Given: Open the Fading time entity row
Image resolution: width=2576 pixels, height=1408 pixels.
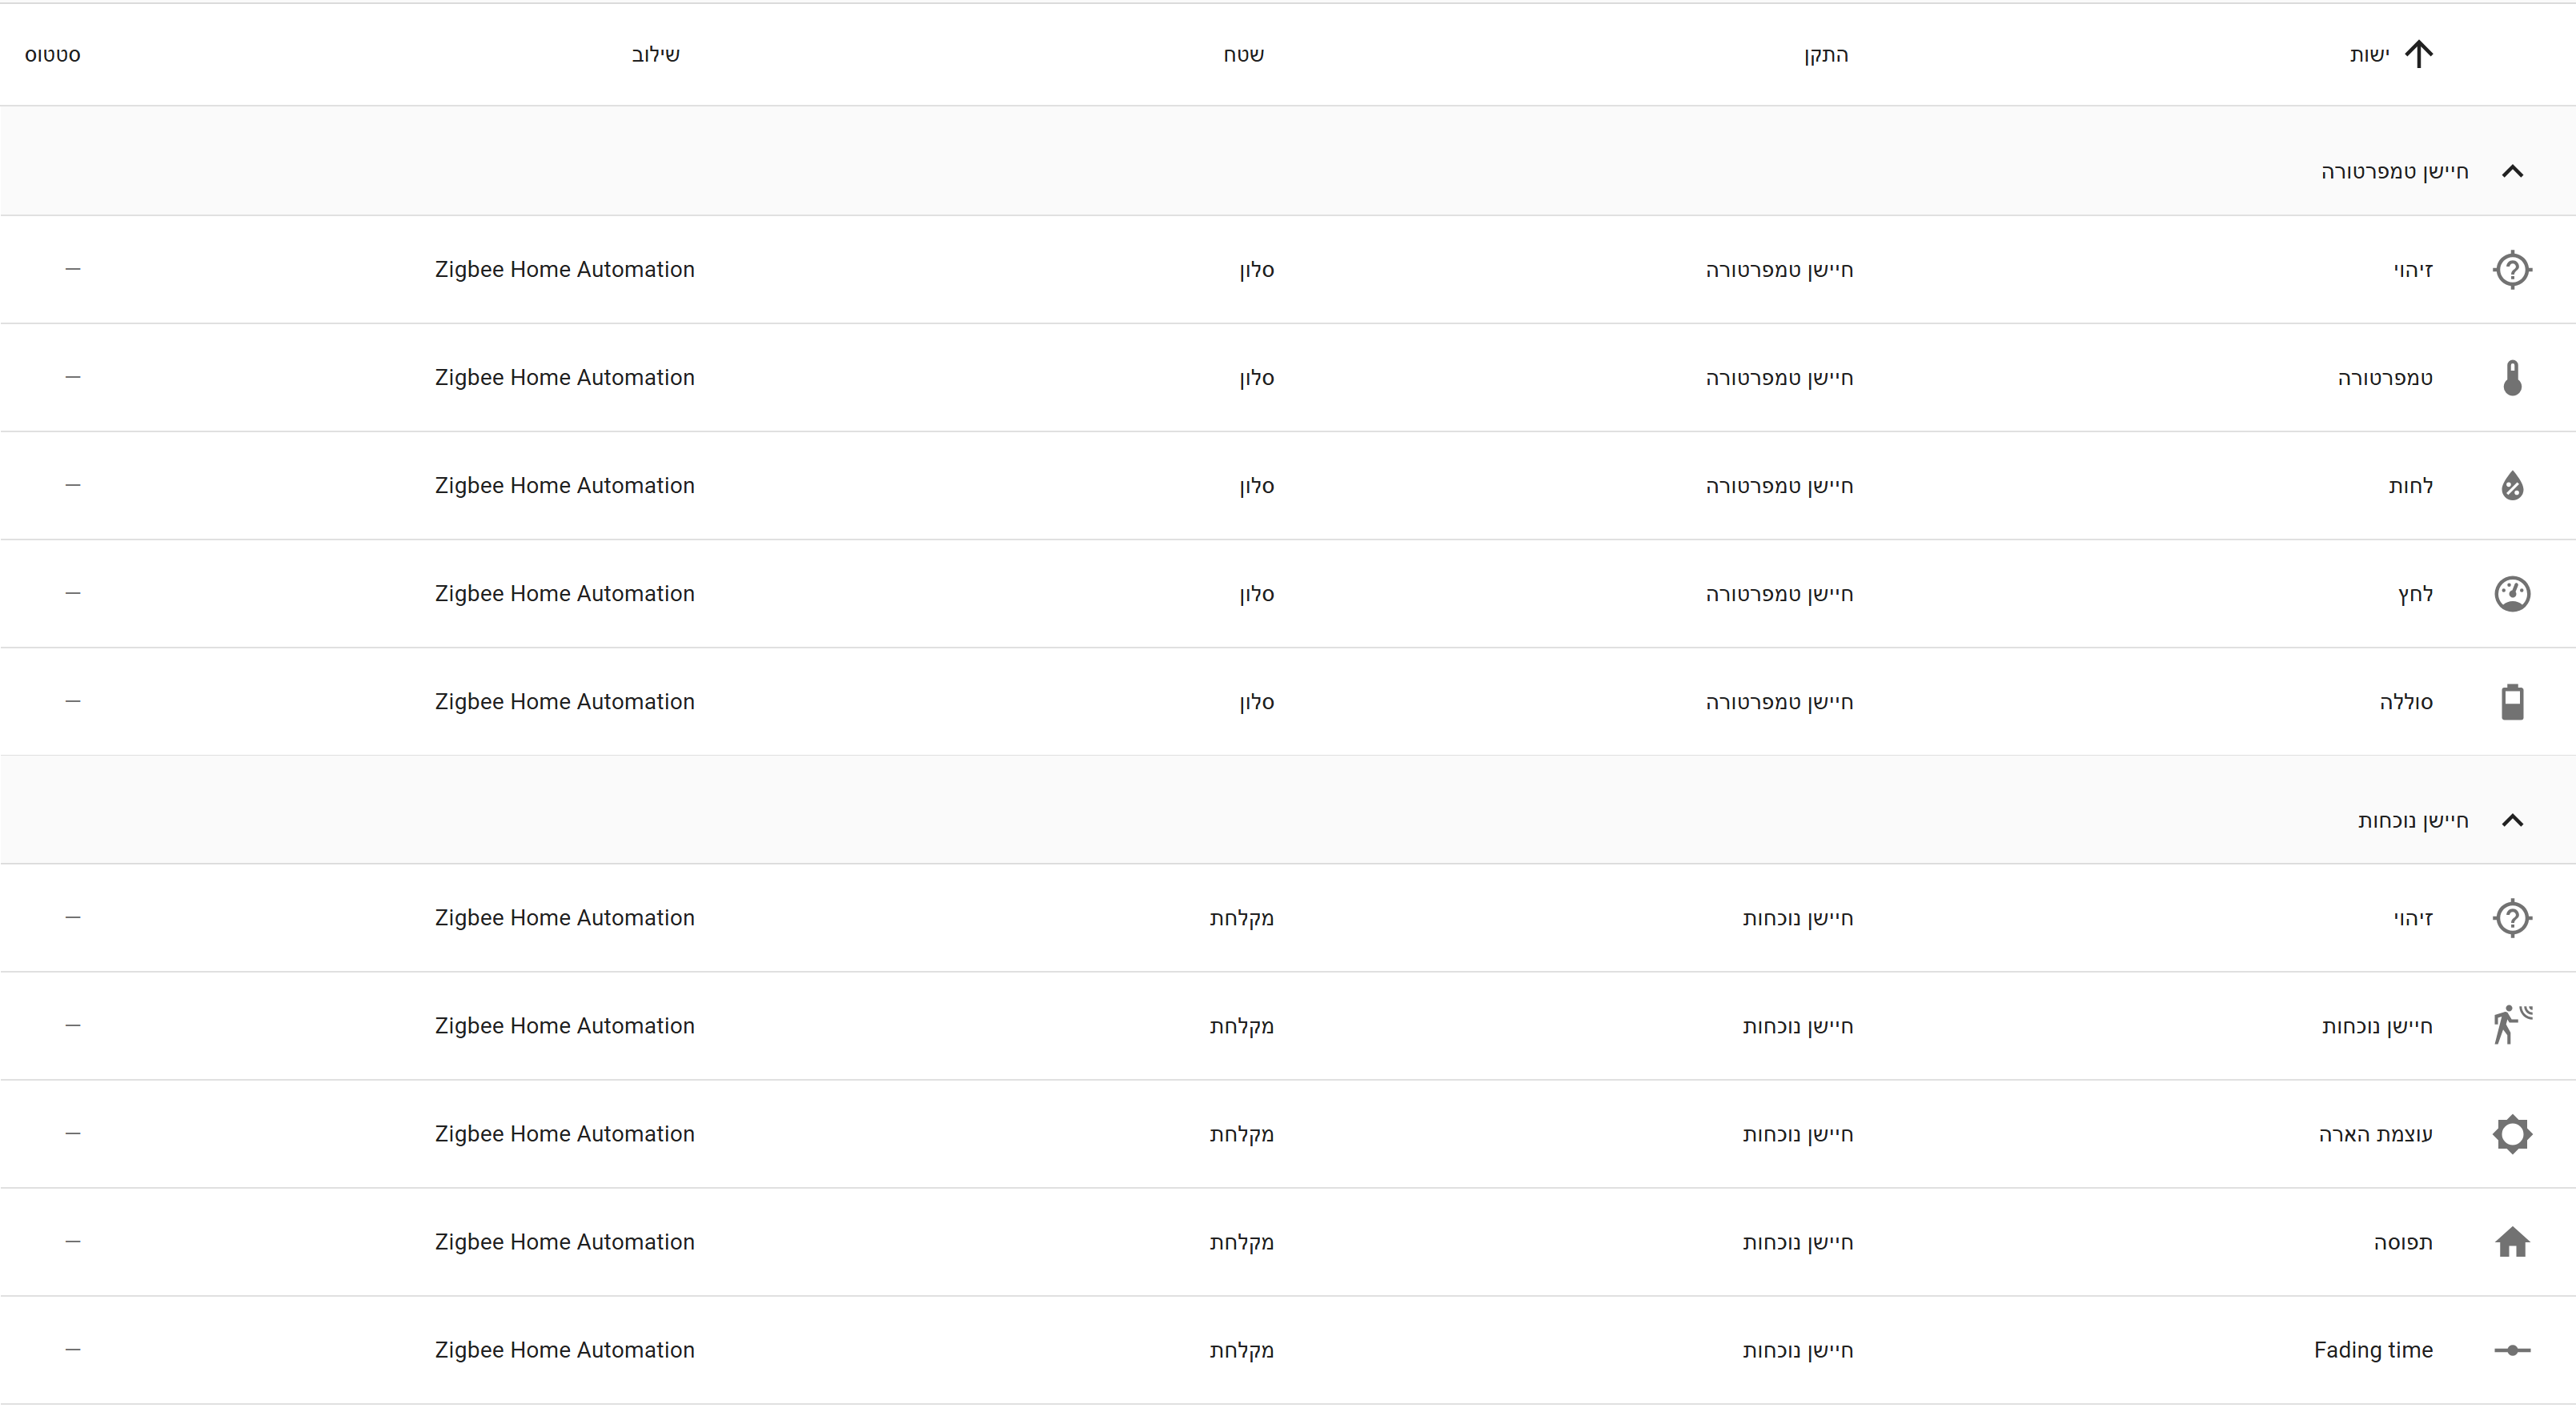Looking at the screenshot, I should click(x=1288, y=1350).
